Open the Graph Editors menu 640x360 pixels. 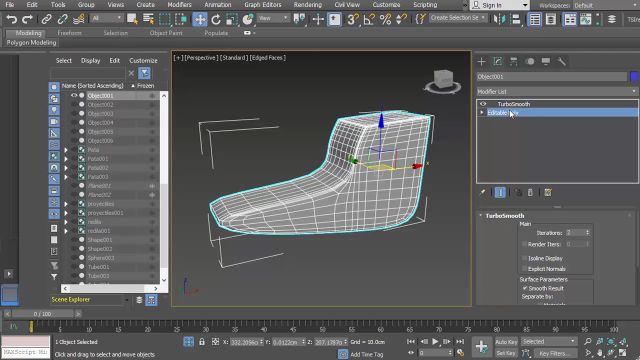tap(263, 5)
